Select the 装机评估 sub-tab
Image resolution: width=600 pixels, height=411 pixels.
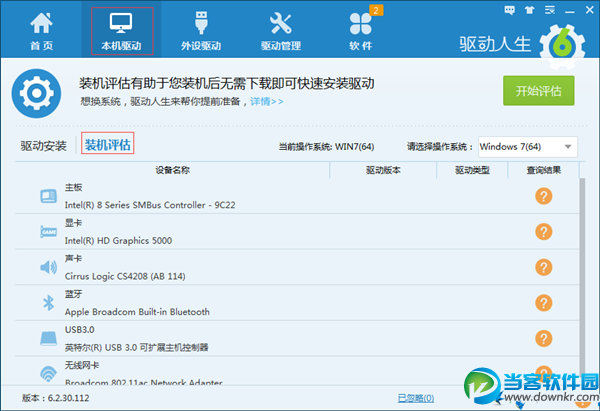[x=108, y=145]
